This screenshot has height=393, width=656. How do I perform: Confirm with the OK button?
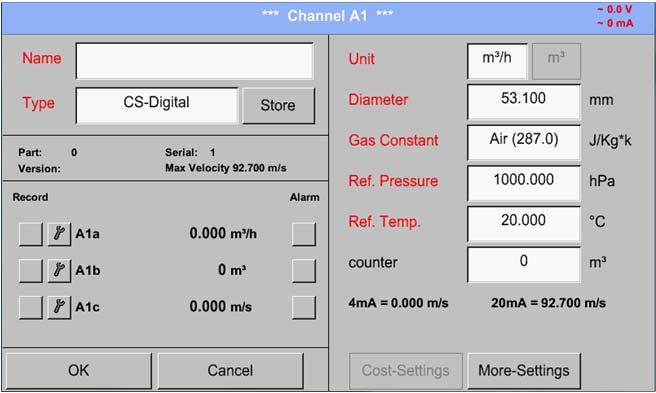tap(78, 371)
